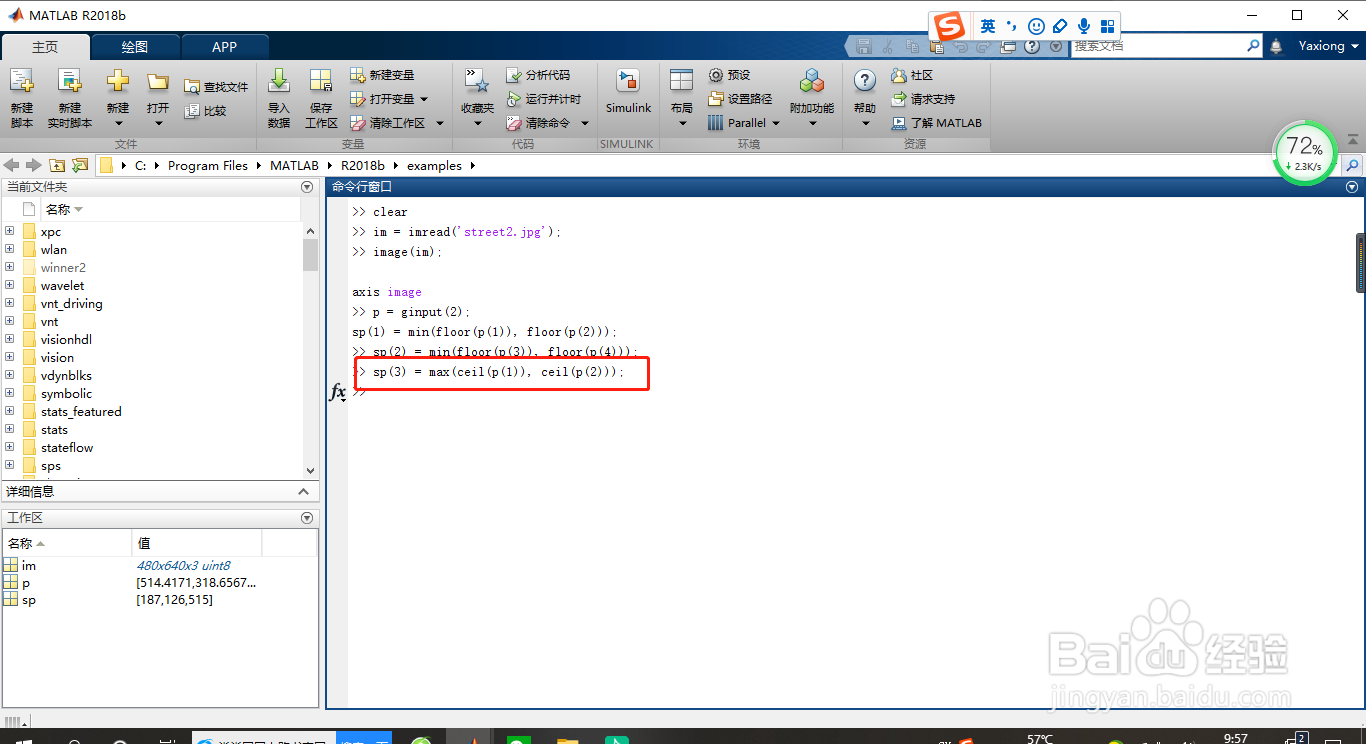Click the back navigation arrow
Viewport: 1366px width, 744px height.
12,165
